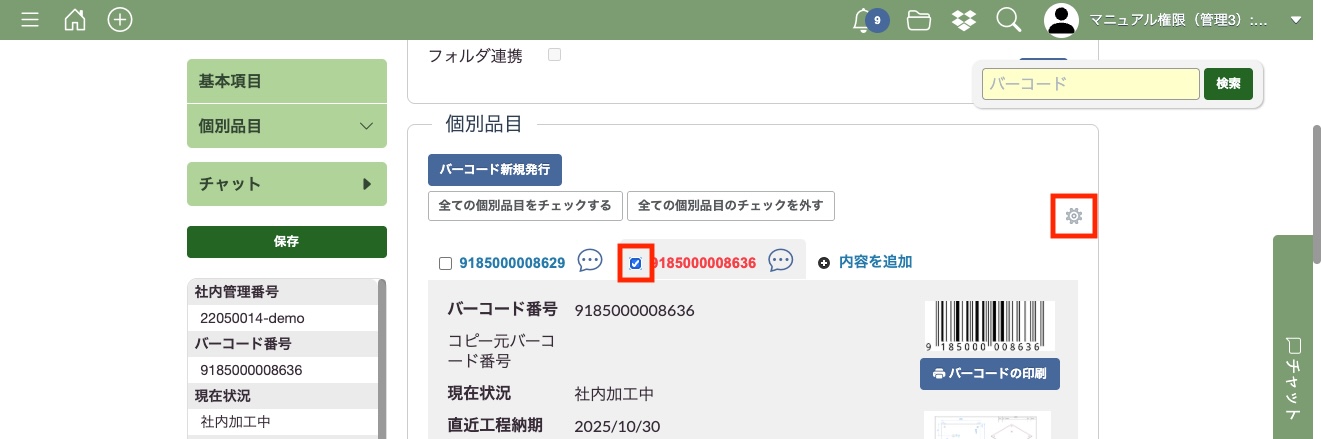This screenshot has height=439, width=1321.
Task: Open chat bubble next to 9185000008629
Action: click(x=590, y=262)
